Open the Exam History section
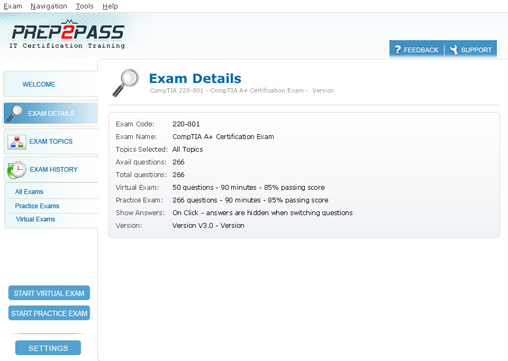508x361 pixels. pyautogui.click(x=51, y=170)
